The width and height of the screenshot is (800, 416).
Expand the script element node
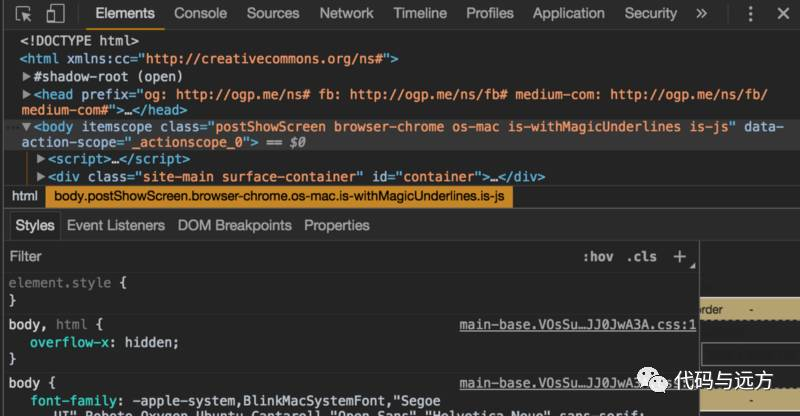tap(41, 159)
